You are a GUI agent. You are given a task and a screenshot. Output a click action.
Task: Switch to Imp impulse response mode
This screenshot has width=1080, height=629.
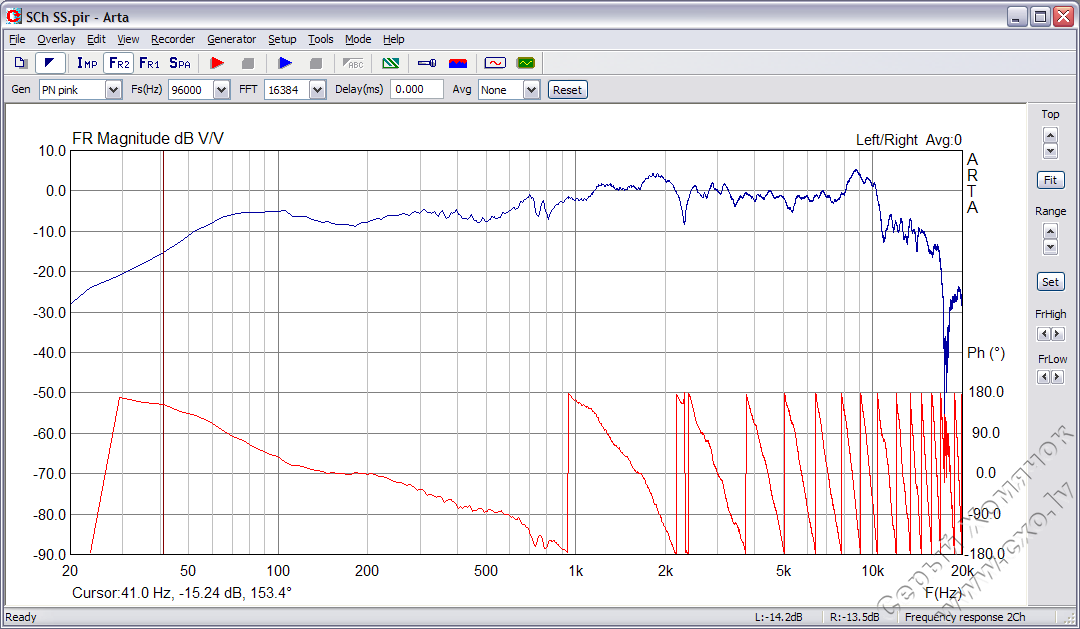[87, 63]
